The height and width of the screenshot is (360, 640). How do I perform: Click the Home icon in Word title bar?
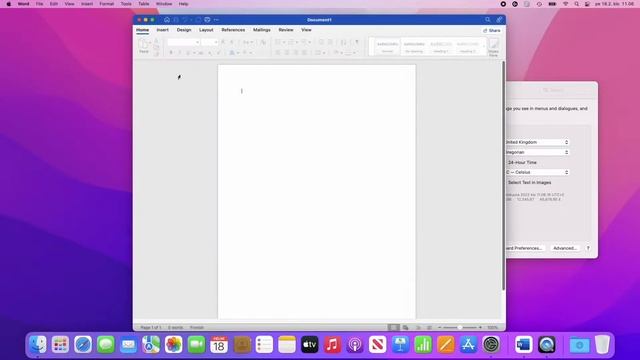coord(167,20)
